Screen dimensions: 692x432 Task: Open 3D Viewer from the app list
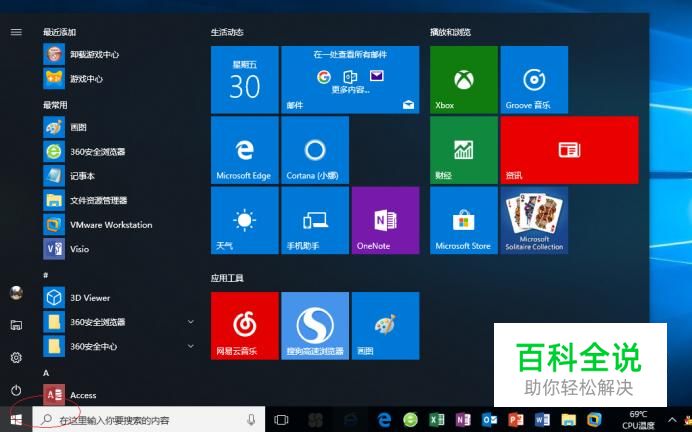tap(119, 298)
